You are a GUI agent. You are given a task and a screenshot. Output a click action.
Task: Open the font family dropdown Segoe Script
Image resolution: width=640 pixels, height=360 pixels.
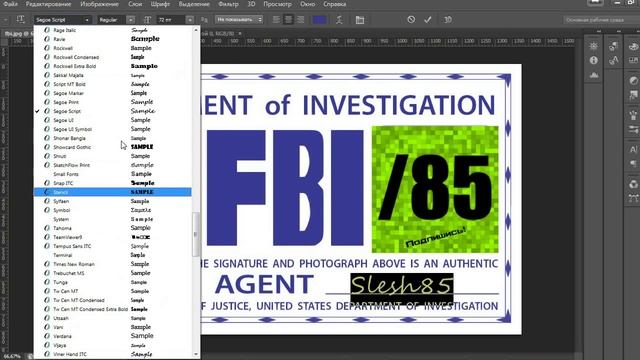[x=62, y=20]
